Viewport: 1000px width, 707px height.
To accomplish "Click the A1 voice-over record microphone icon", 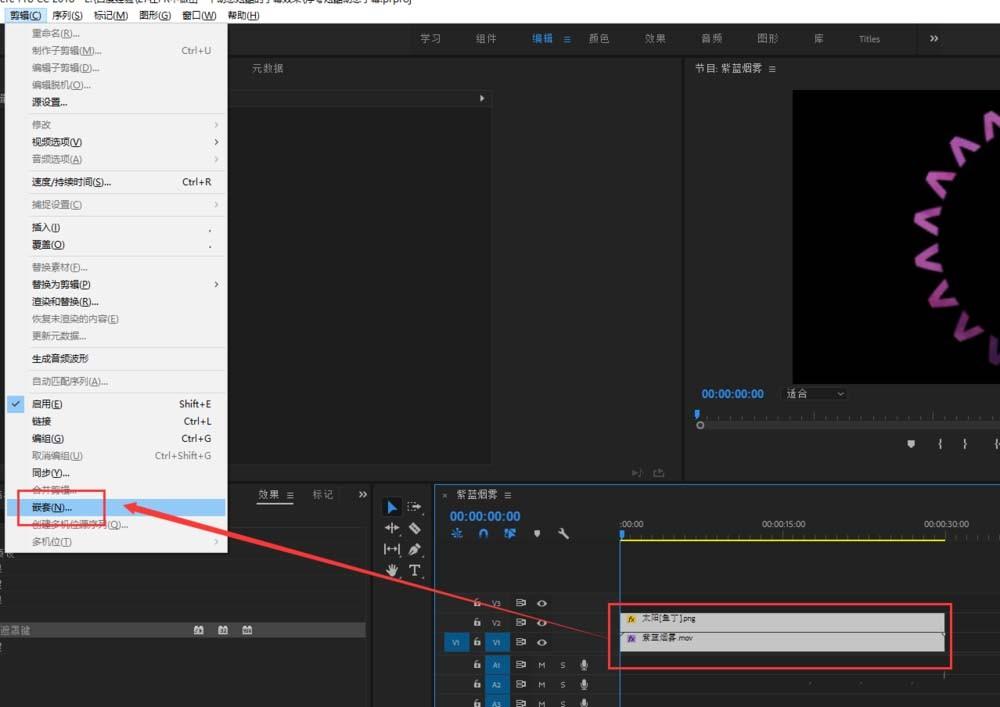I will click(583, 663).
